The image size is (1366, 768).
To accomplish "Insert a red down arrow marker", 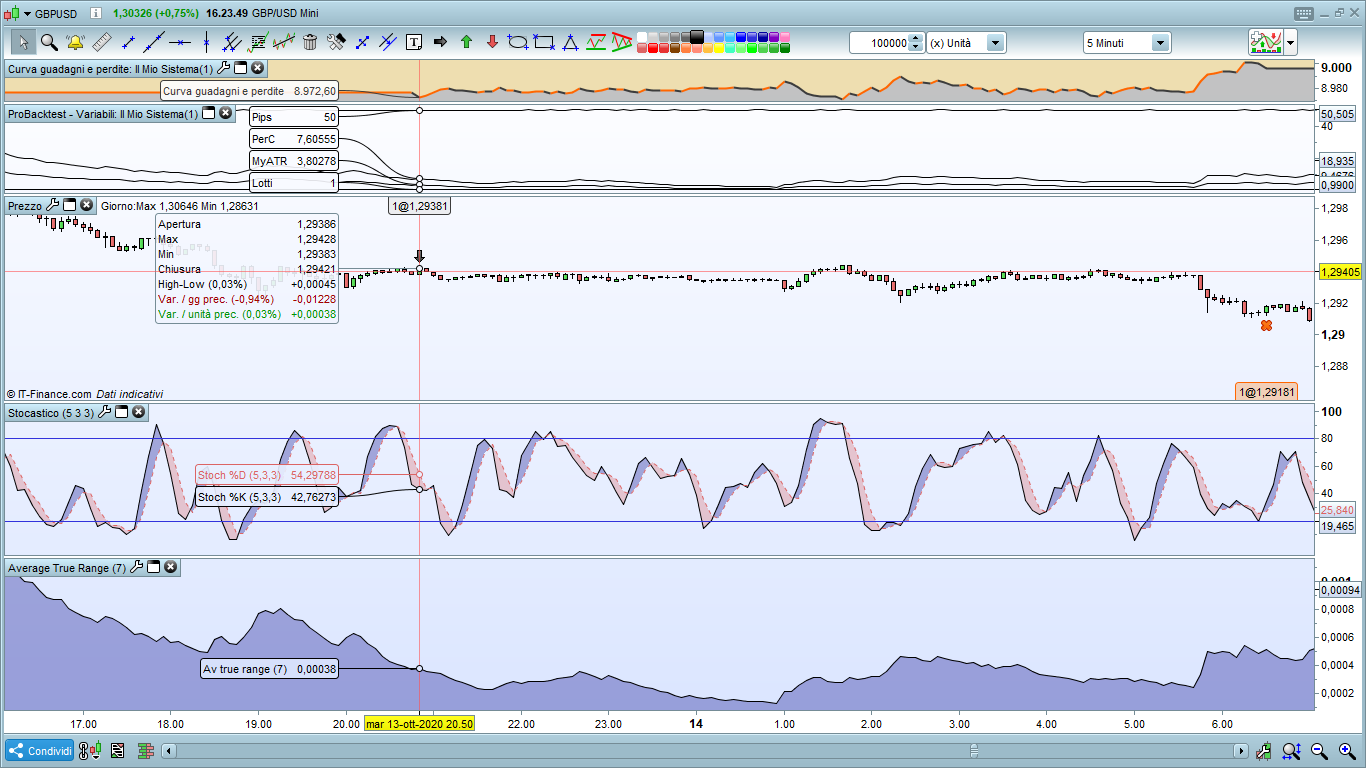I will coord(492,42).
